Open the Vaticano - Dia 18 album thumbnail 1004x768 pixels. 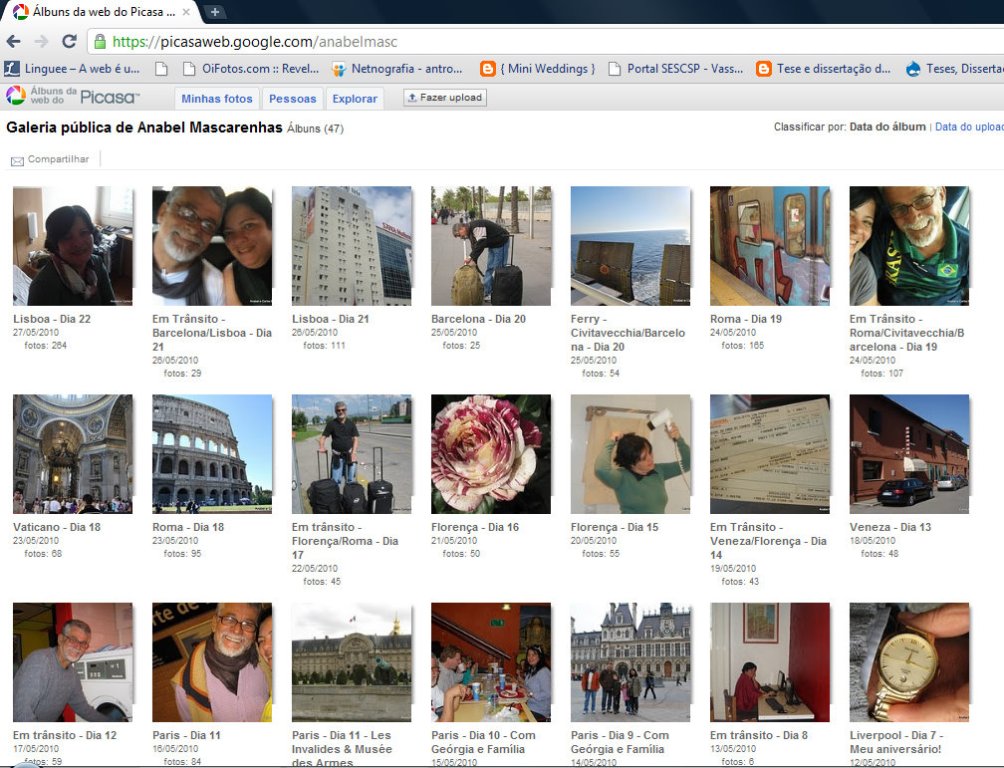tap(72, 454)
